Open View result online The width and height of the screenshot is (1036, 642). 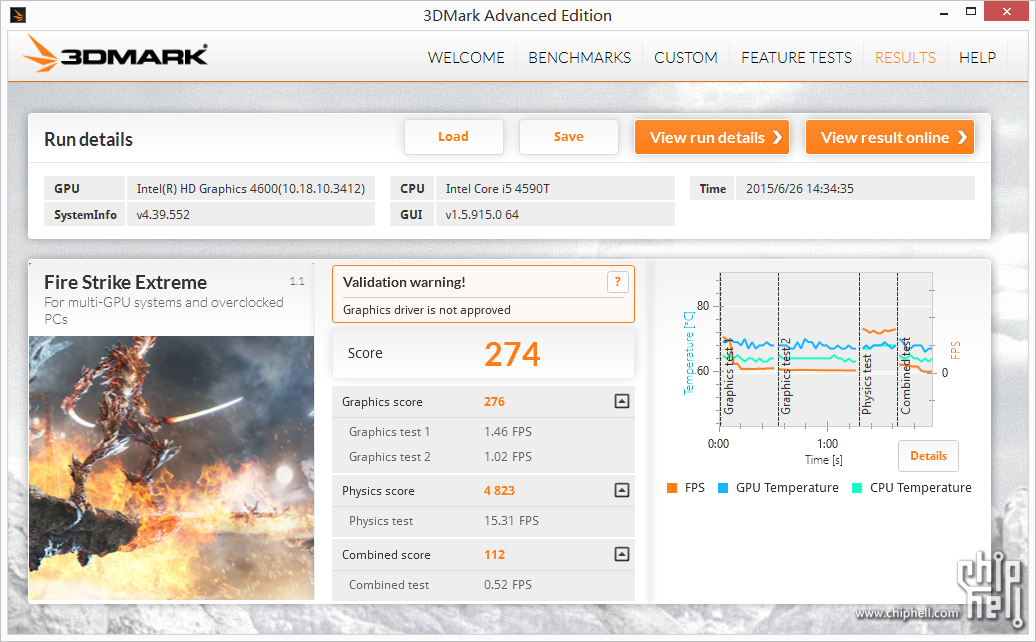pyautogui.click(x=890, y=137)
